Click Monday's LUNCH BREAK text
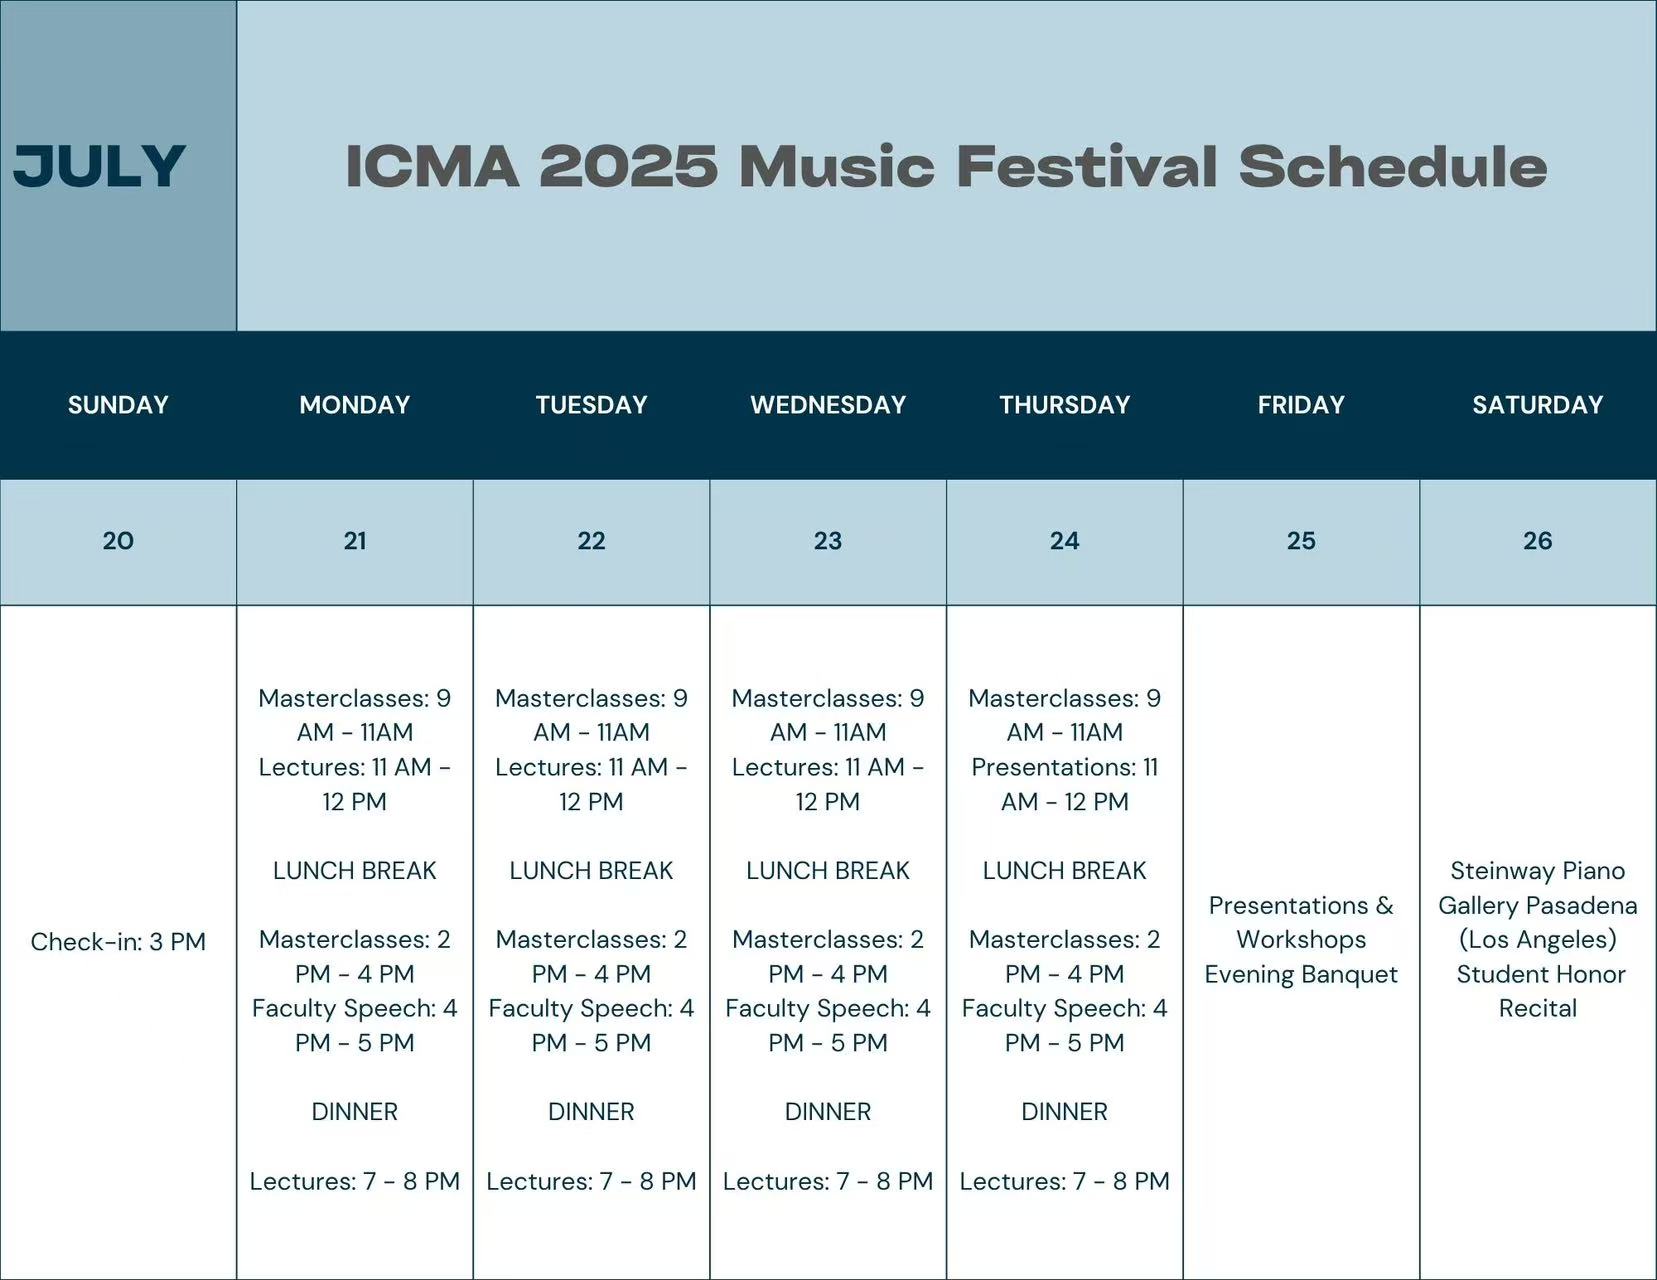The width and height of the screenshot is (1657, 1280). click(x=355, y=871)
